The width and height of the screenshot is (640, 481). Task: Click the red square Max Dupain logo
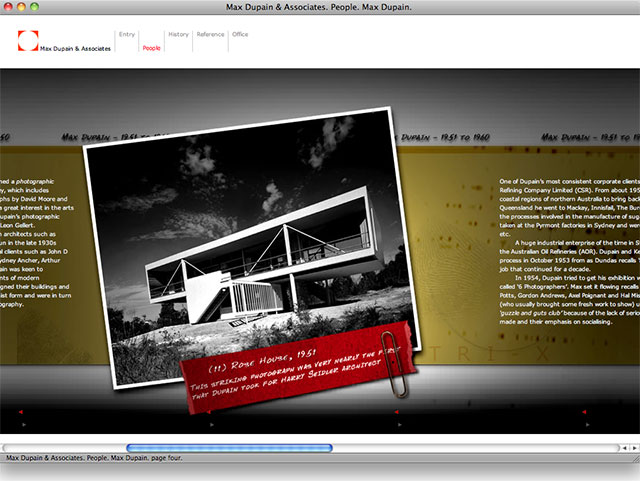point(28,40)
